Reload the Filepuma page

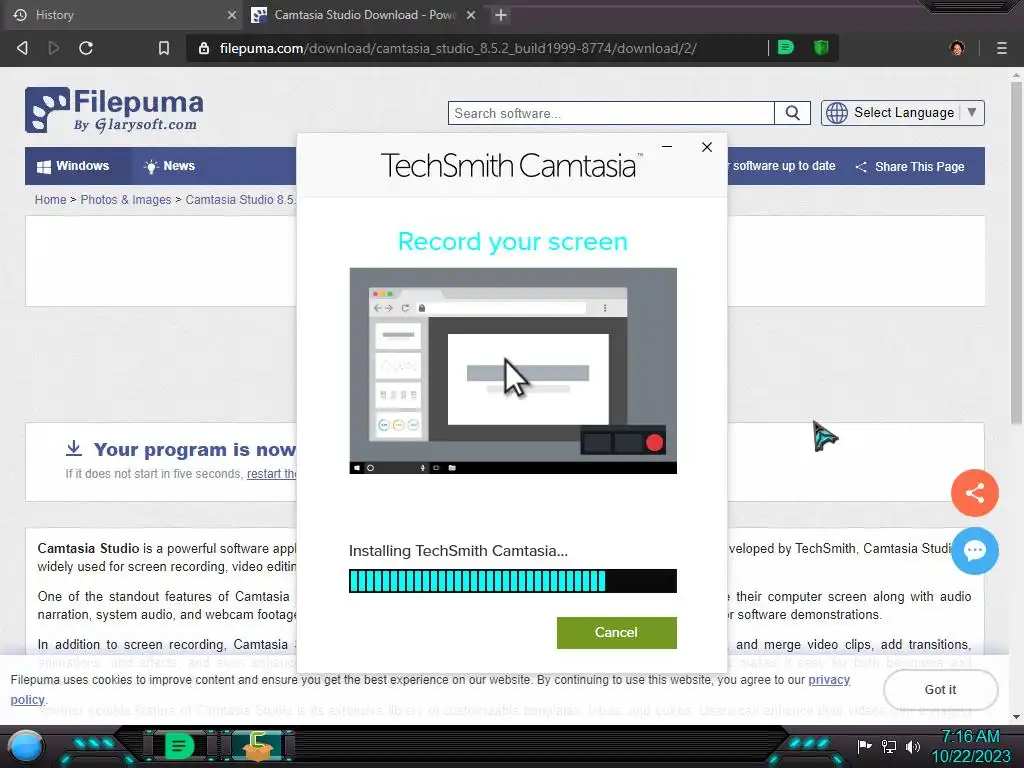(x=86, y=48)
